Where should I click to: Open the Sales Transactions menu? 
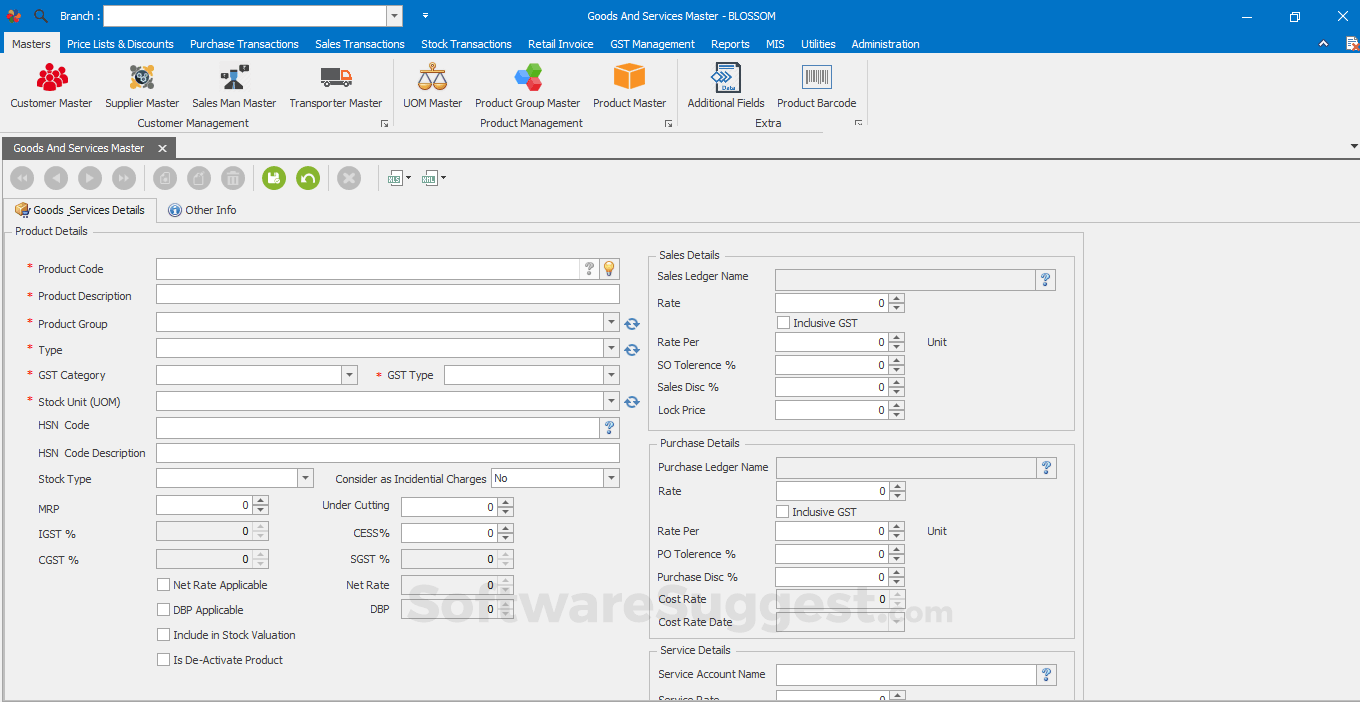click(x=359, y=44)
